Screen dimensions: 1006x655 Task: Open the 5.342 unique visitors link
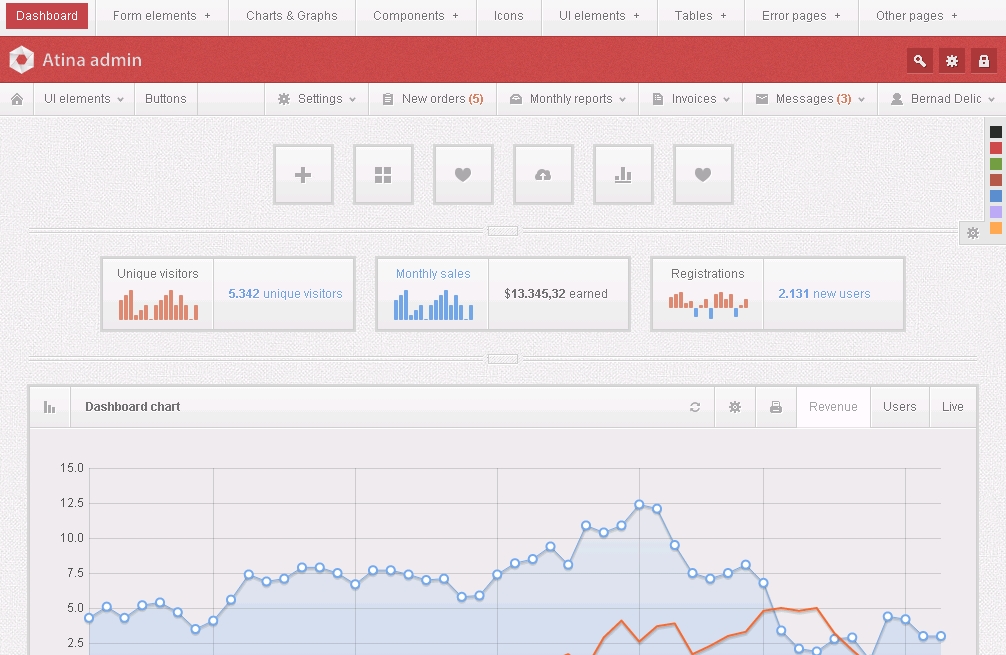(285, 294)
